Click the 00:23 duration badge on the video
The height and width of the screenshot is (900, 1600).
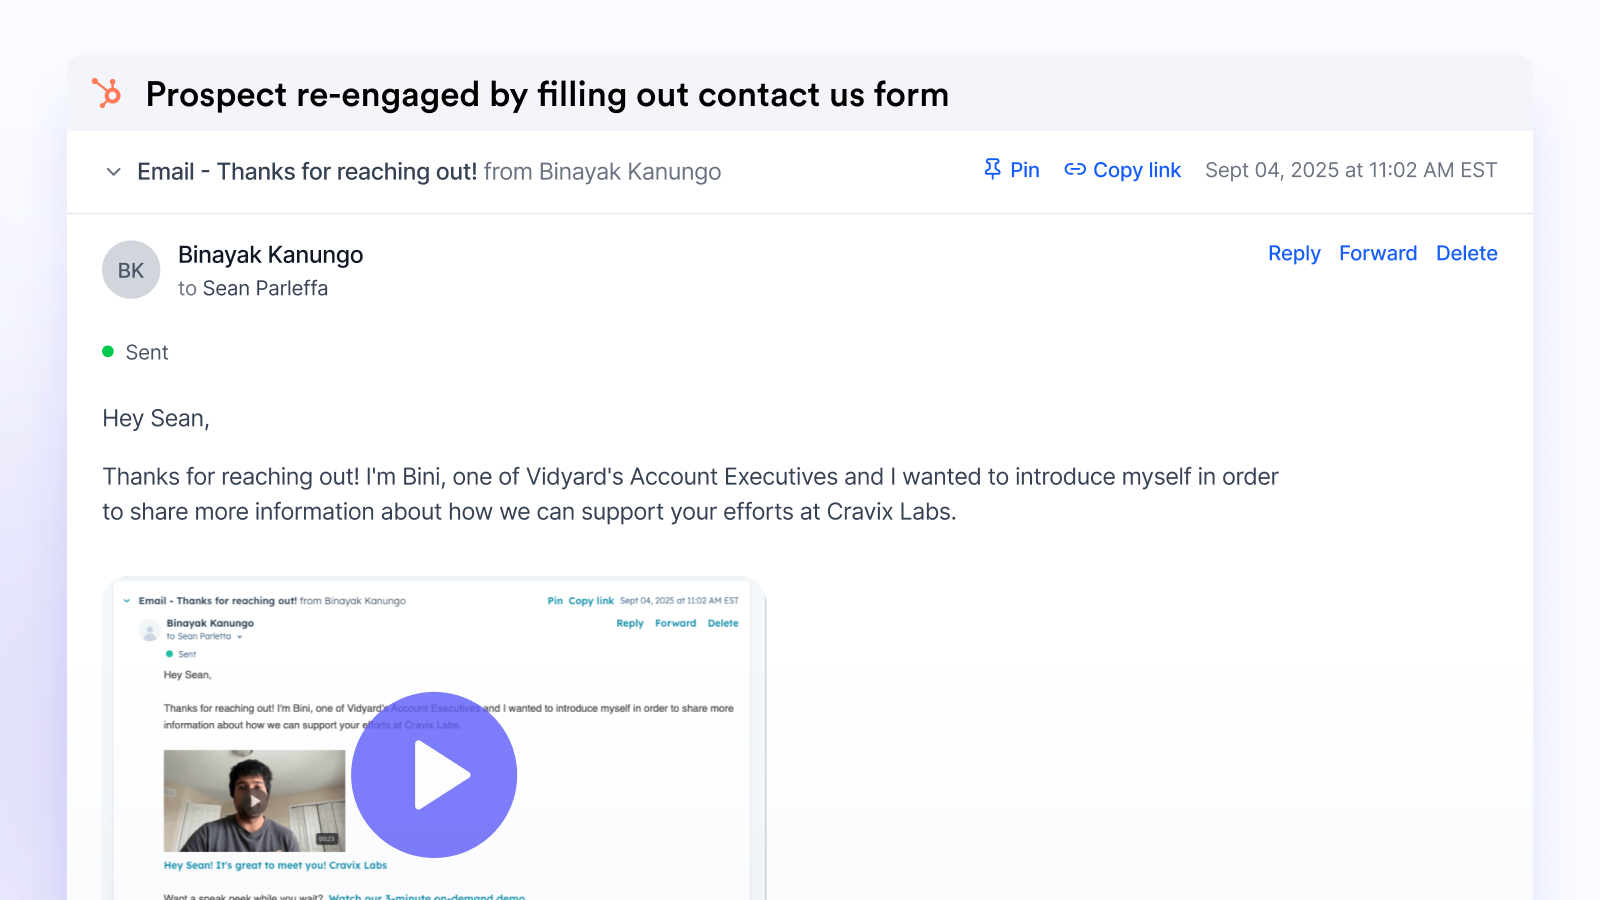point(327,839)
